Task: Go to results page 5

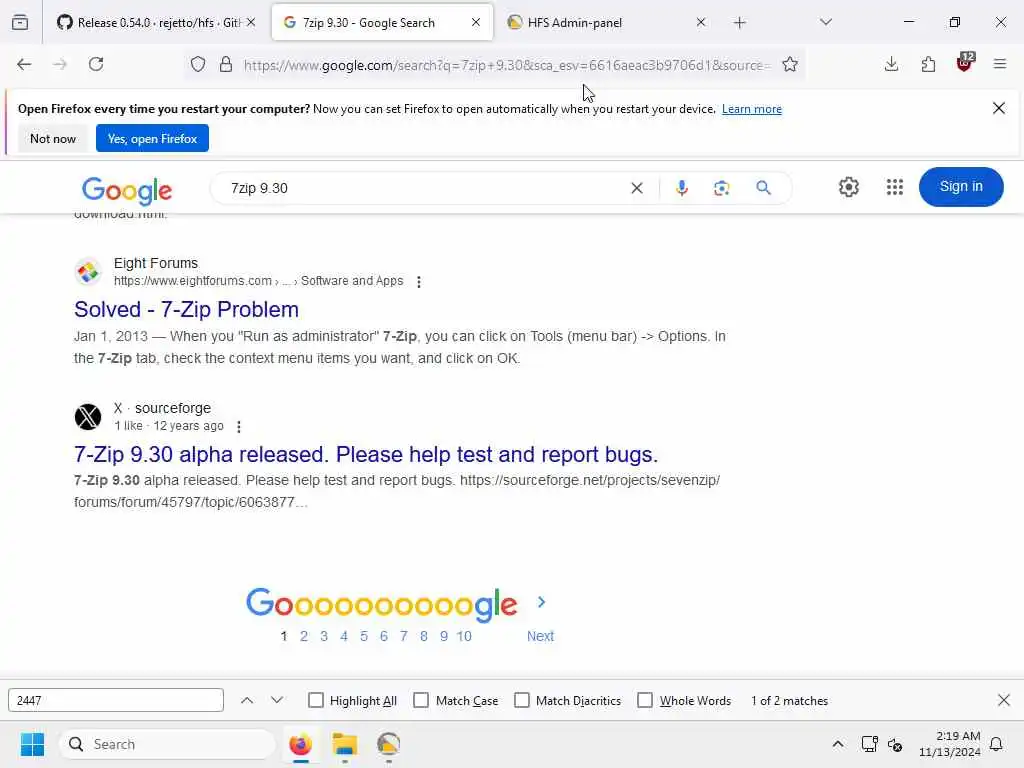Action: point(364,636)
